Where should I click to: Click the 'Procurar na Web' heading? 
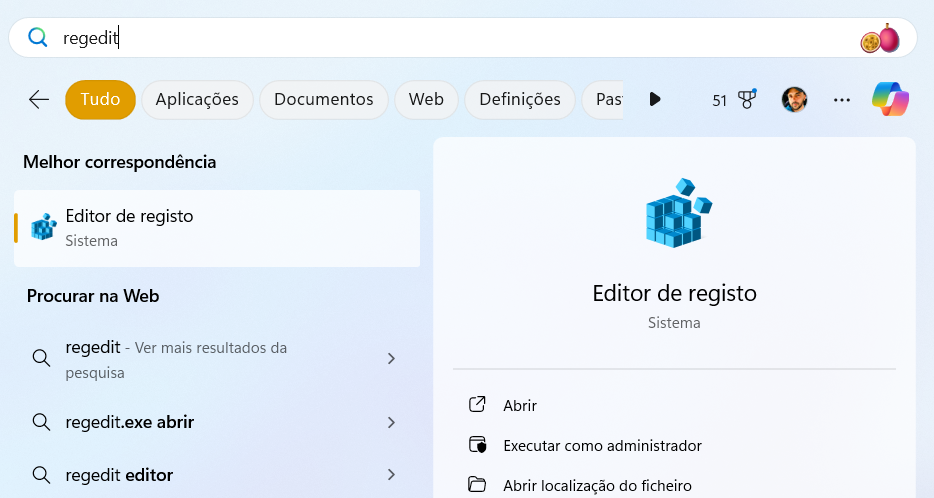pos(93,296)
